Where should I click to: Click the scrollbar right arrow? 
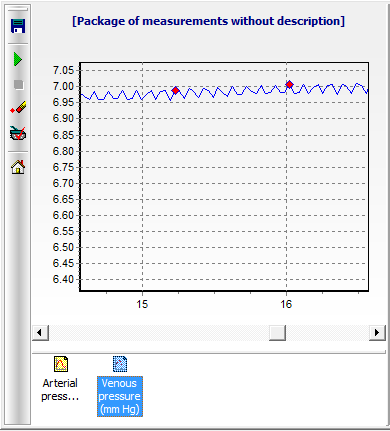click(x=377, y=332)
